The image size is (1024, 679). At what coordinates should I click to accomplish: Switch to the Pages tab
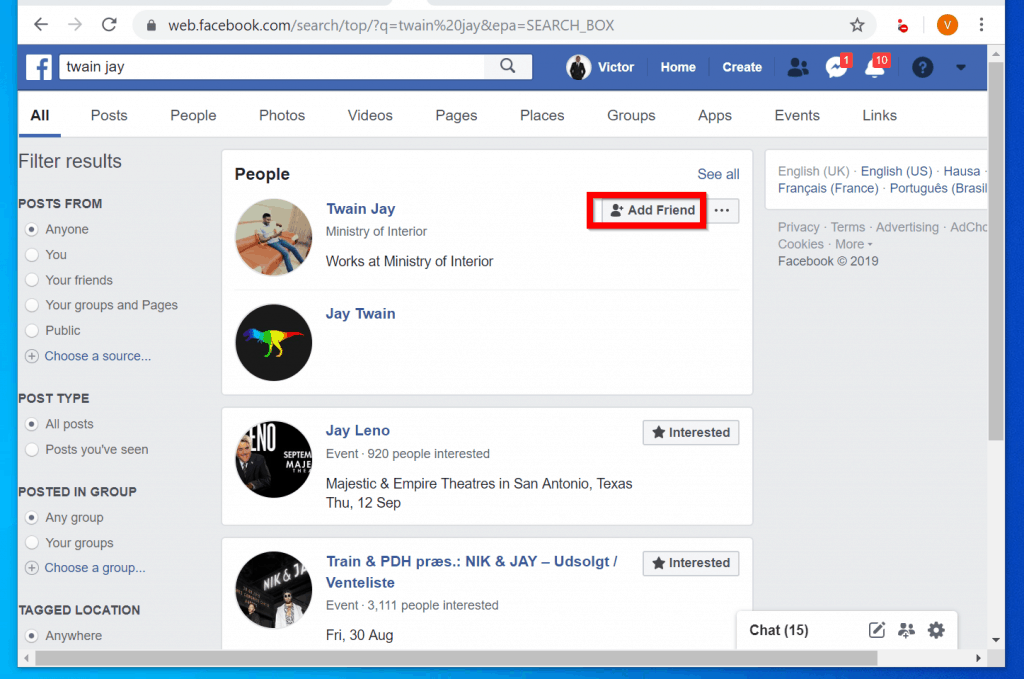coord(456,116)
